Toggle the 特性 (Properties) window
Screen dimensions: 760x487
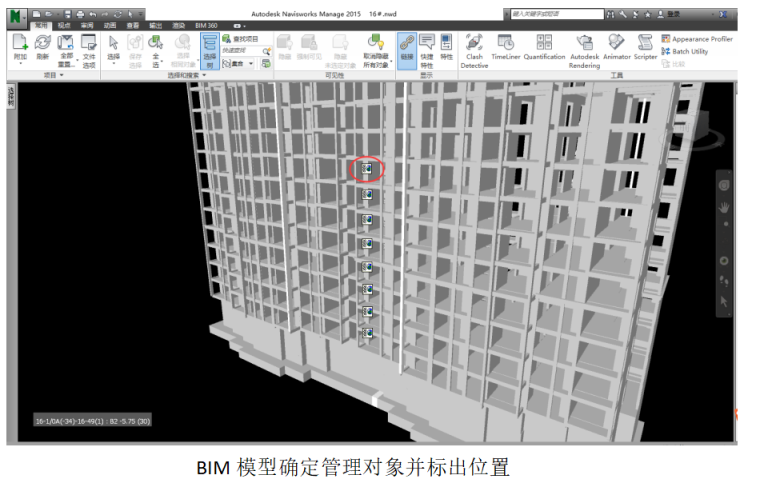point(446,47)
